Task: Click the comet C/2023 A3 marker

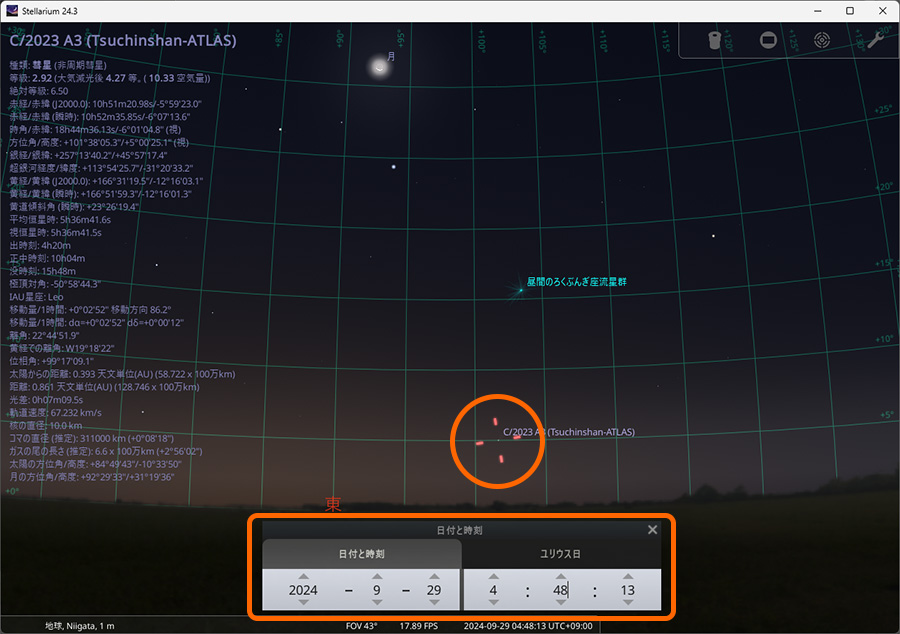Action: click(498, 438)
